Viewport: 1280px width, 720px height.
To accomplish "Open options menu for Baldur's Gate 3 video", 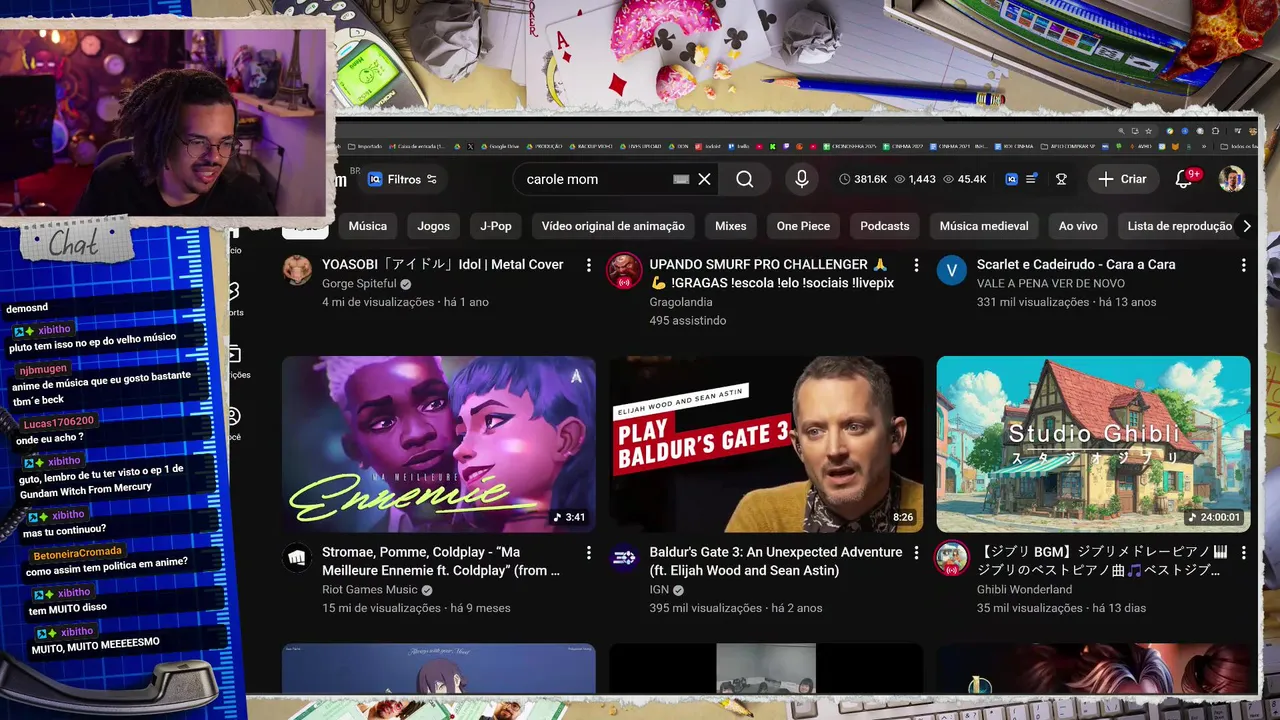I will click(x=915, y=552).
